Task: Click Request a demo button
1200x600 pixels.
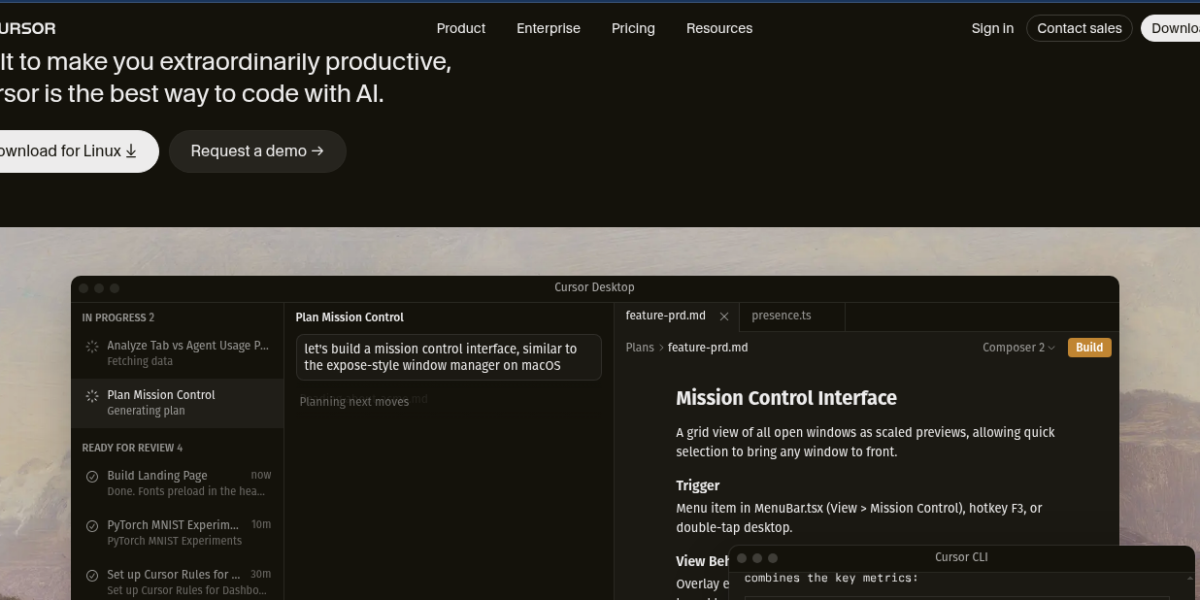Action: tap(257, 151)
